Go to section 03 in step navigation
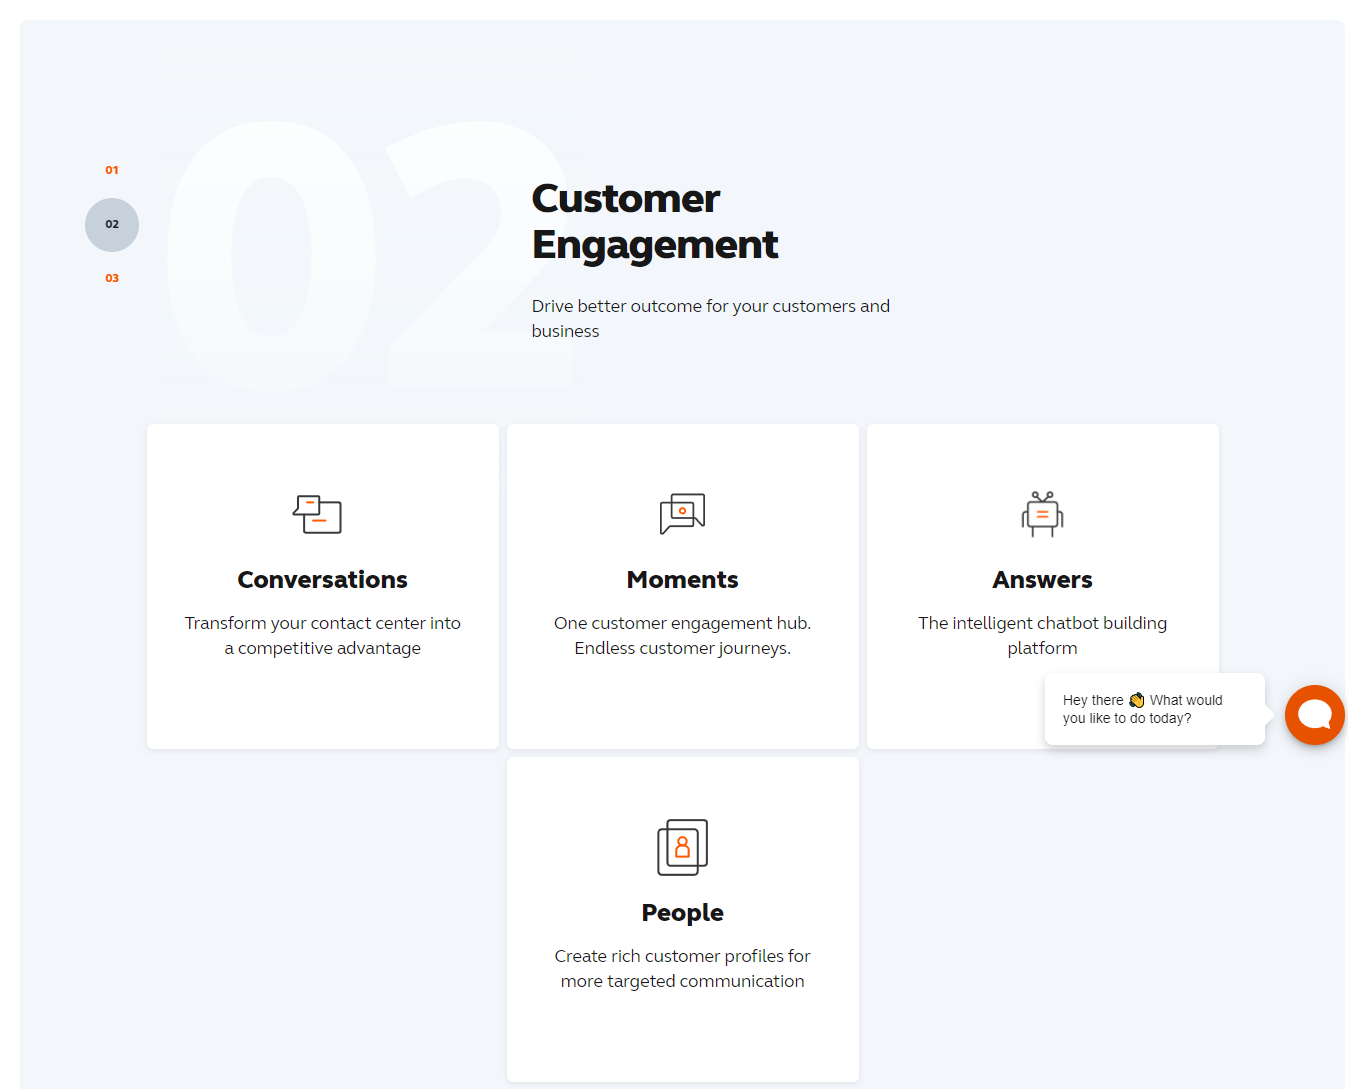 coord(112,278)
